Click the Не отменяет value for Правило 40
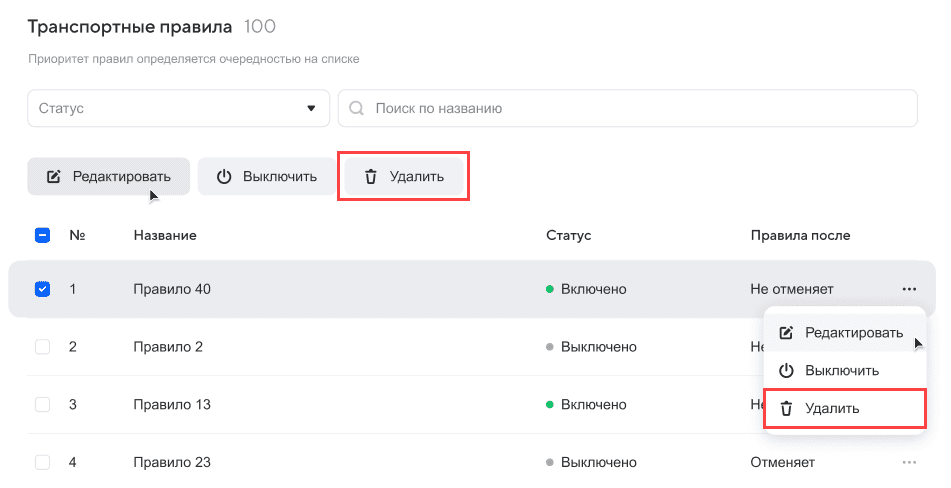The width and height of the screenshot is (951, 488). click(791, 289)
